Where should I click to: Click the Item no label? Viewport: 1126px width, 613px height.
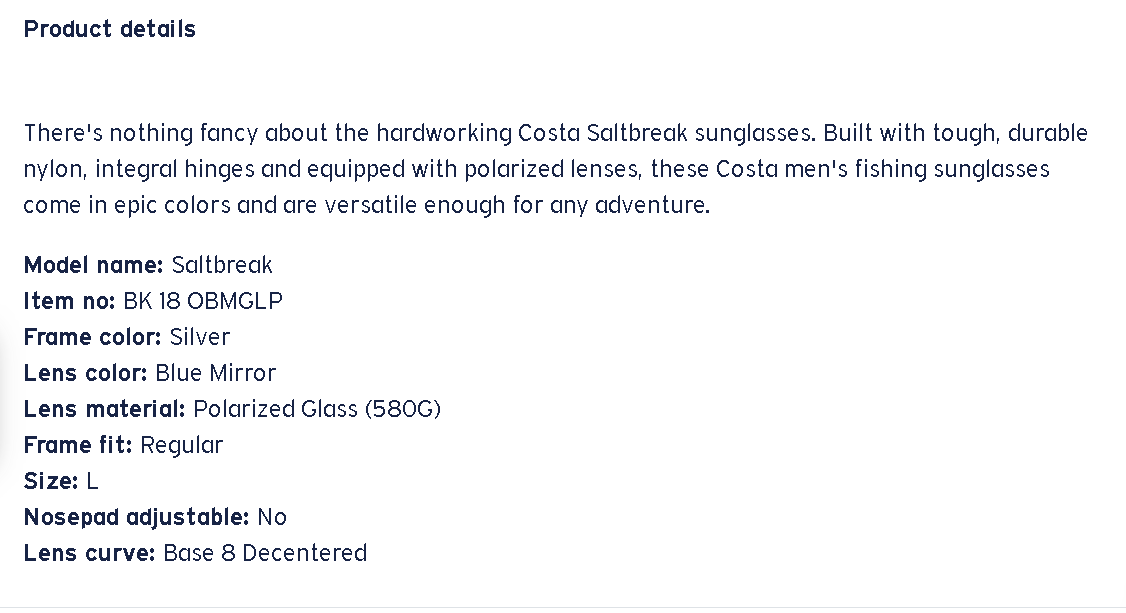click(x=69, y=301)
